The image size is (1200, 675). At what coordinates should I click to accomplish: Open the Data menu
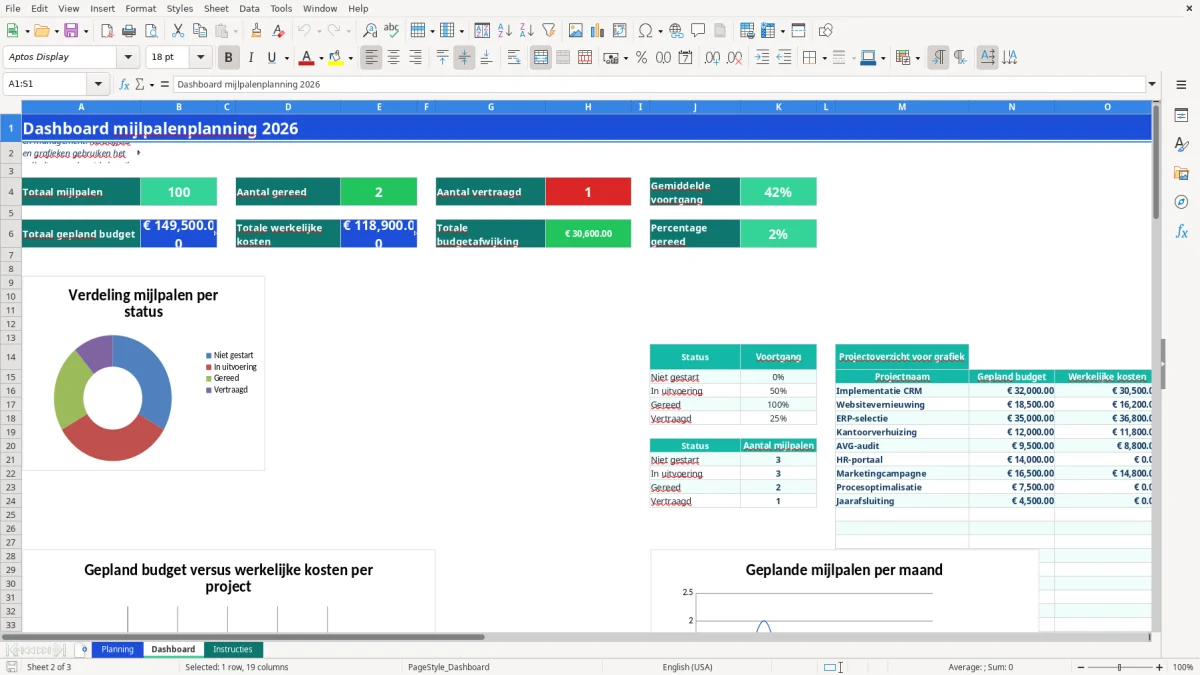249,8
